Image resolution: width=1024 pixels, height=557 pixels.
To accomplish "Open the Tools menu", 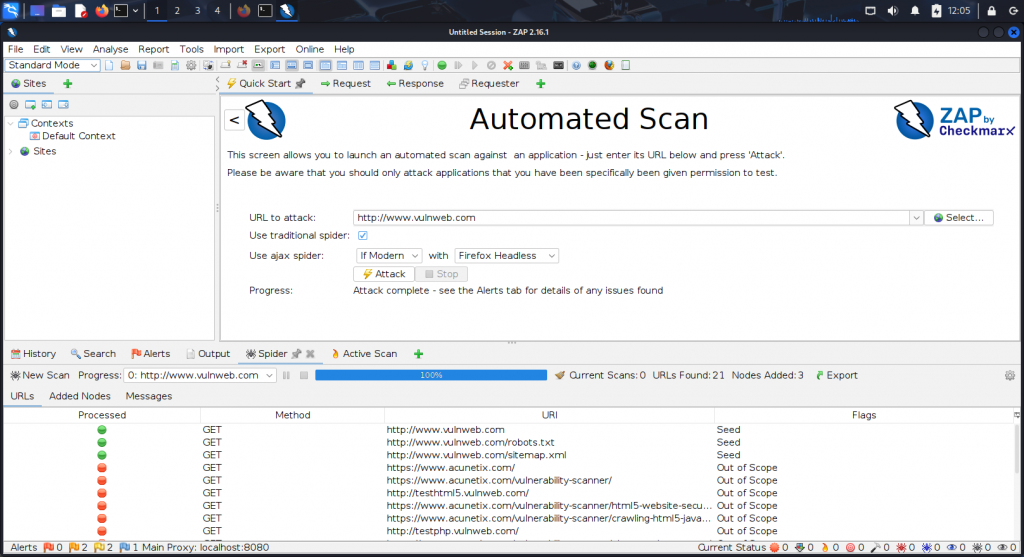I will (191, 49).
